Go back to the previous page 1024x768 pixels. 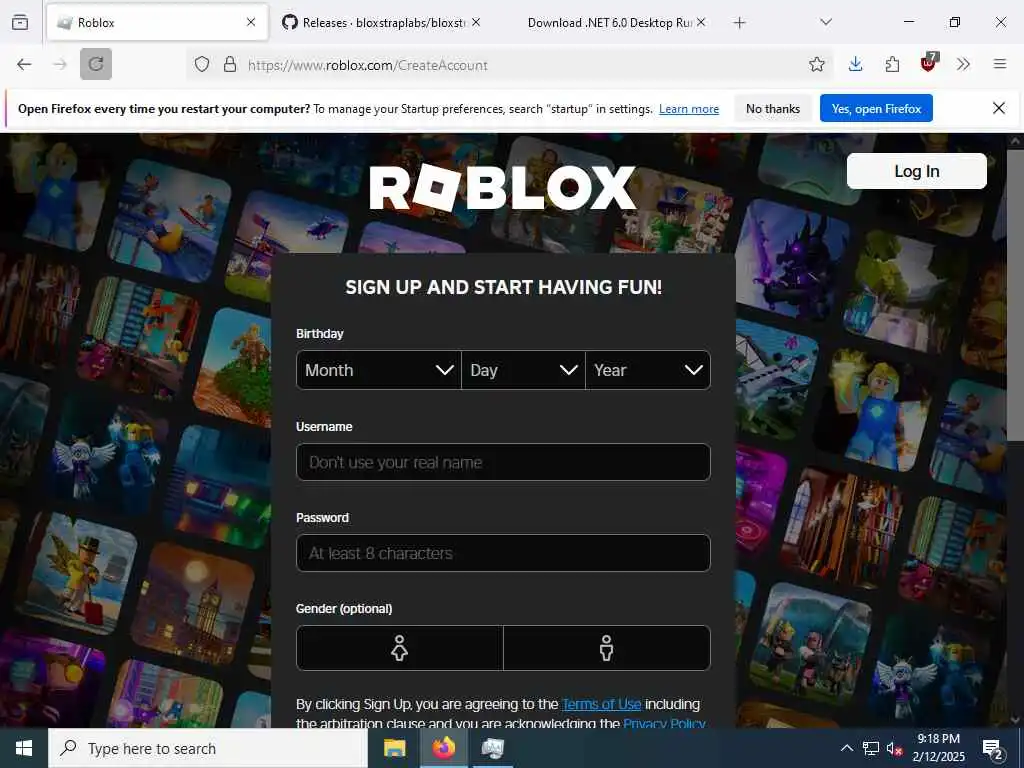coord(24,64)
